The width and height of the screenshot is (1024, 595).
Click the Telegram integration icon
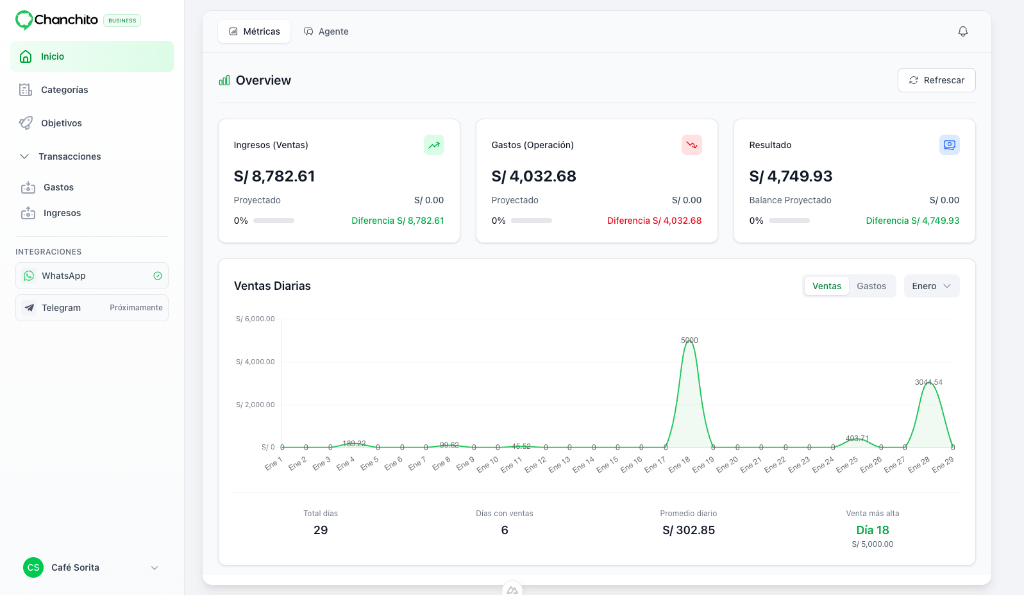29,308
